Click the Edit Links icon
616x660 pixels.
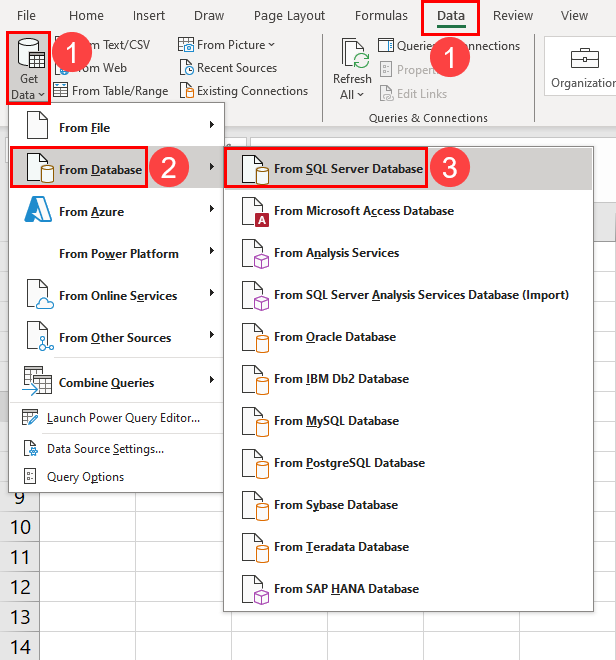click(386, 93)
